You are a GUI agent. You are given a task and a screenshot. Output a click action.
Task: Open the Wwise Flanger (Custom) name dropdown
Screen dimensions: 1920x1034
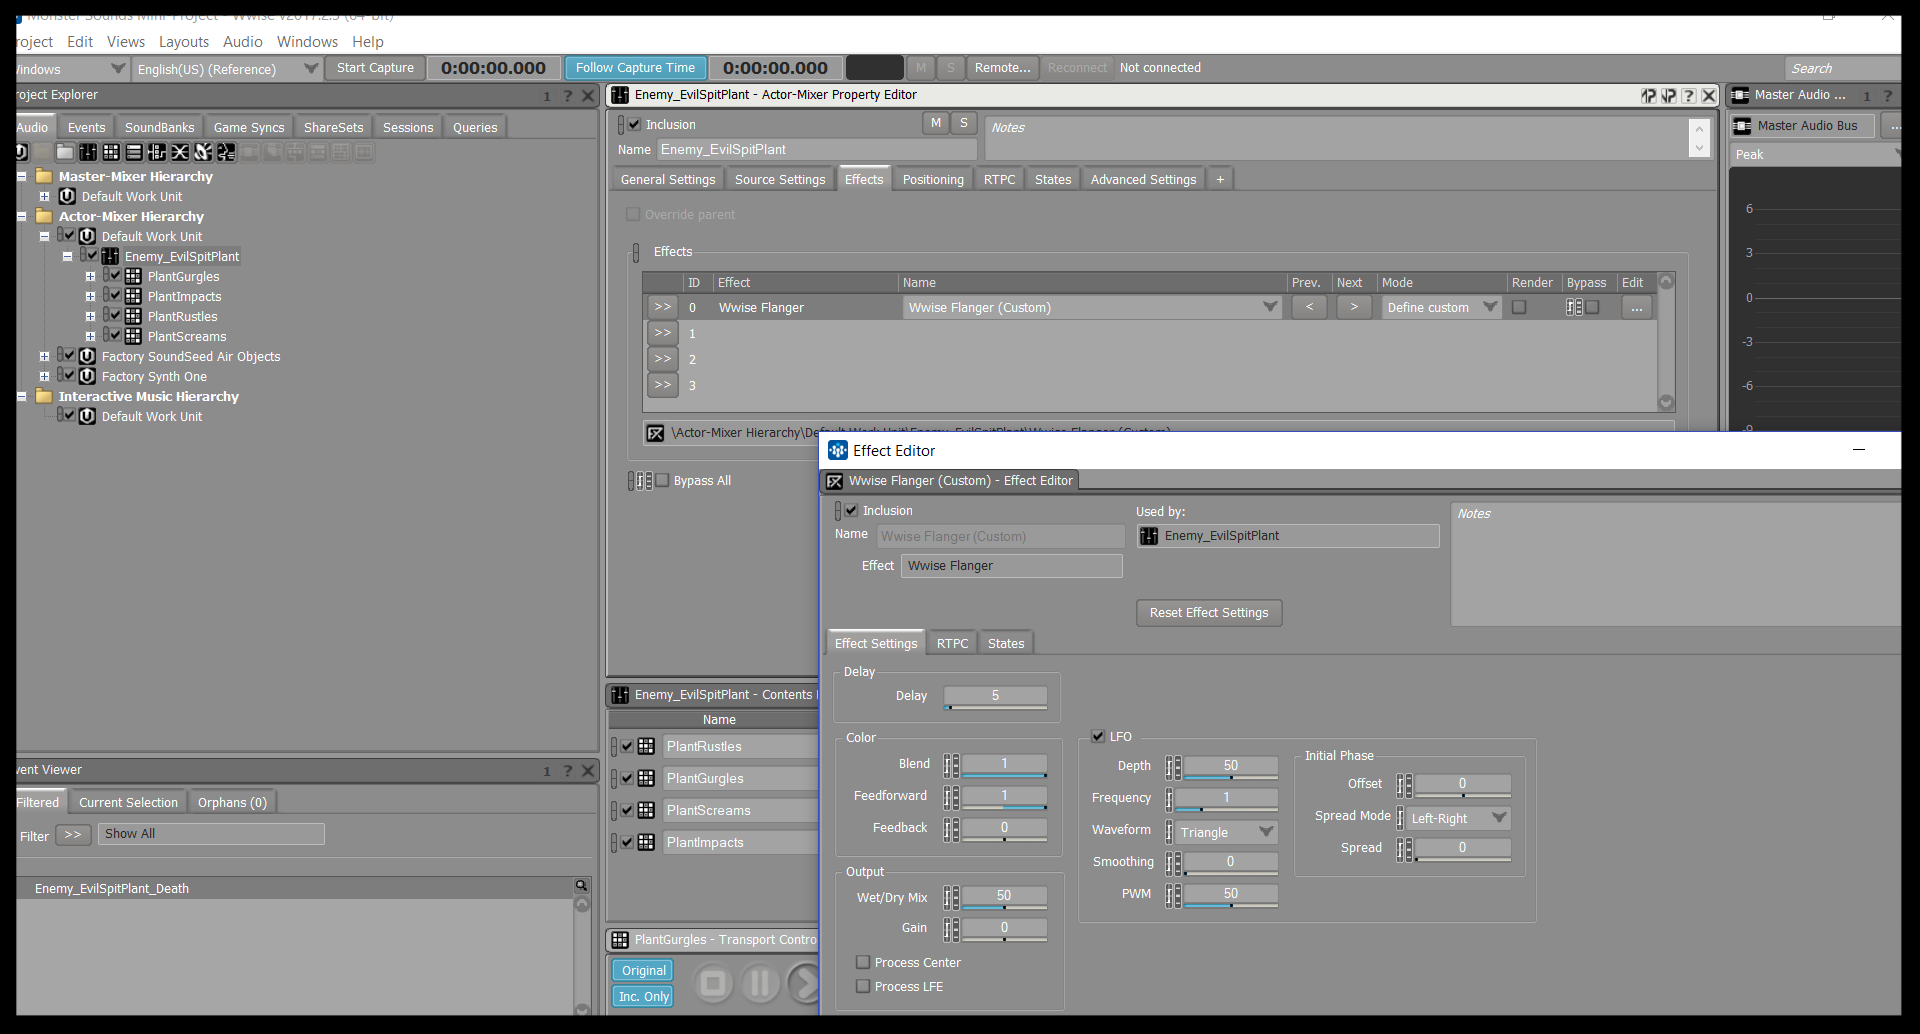pos(1271,307)
